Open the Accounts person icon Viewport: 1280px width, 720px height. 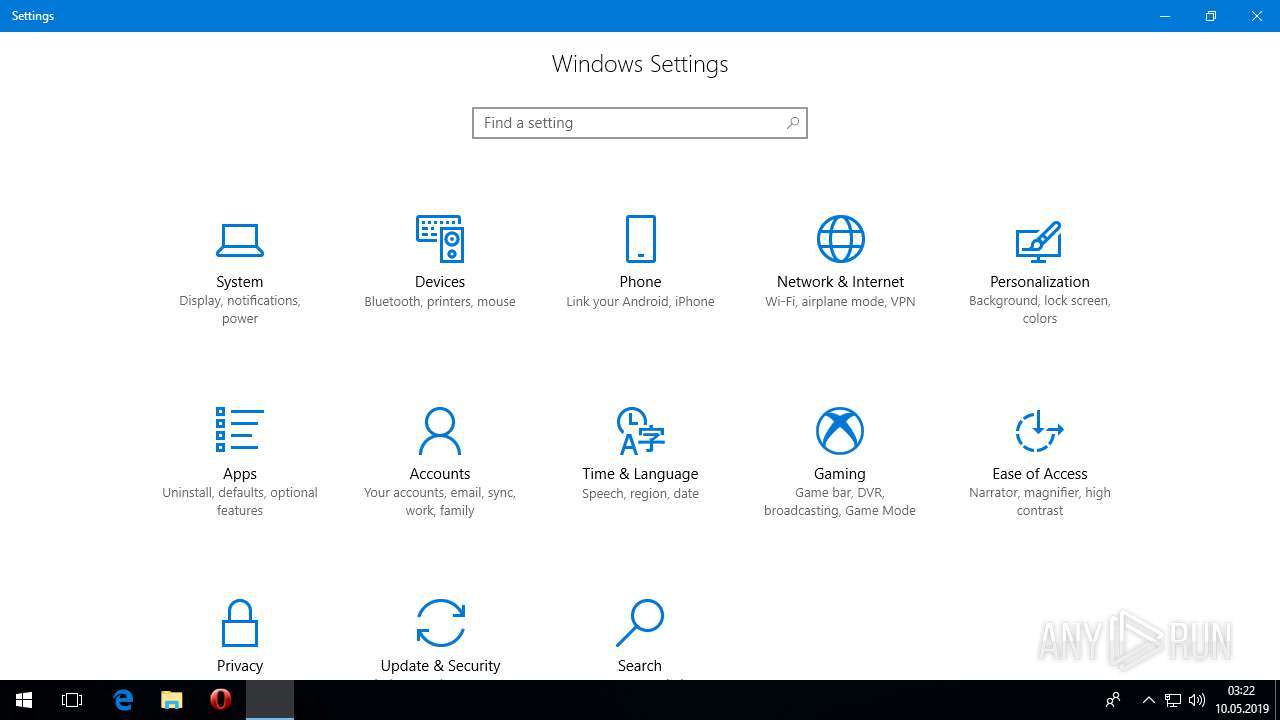pos(440,431)
